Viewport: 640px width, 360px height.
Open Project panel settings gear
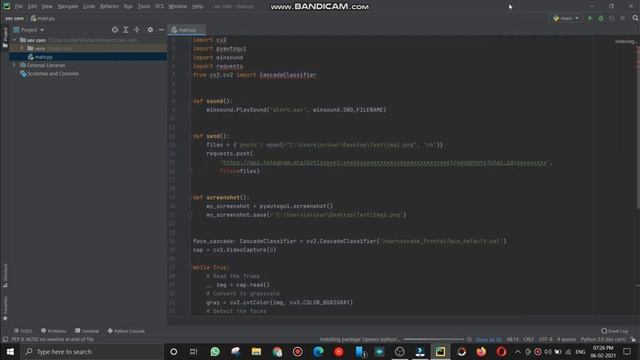[x=150, y=30]
